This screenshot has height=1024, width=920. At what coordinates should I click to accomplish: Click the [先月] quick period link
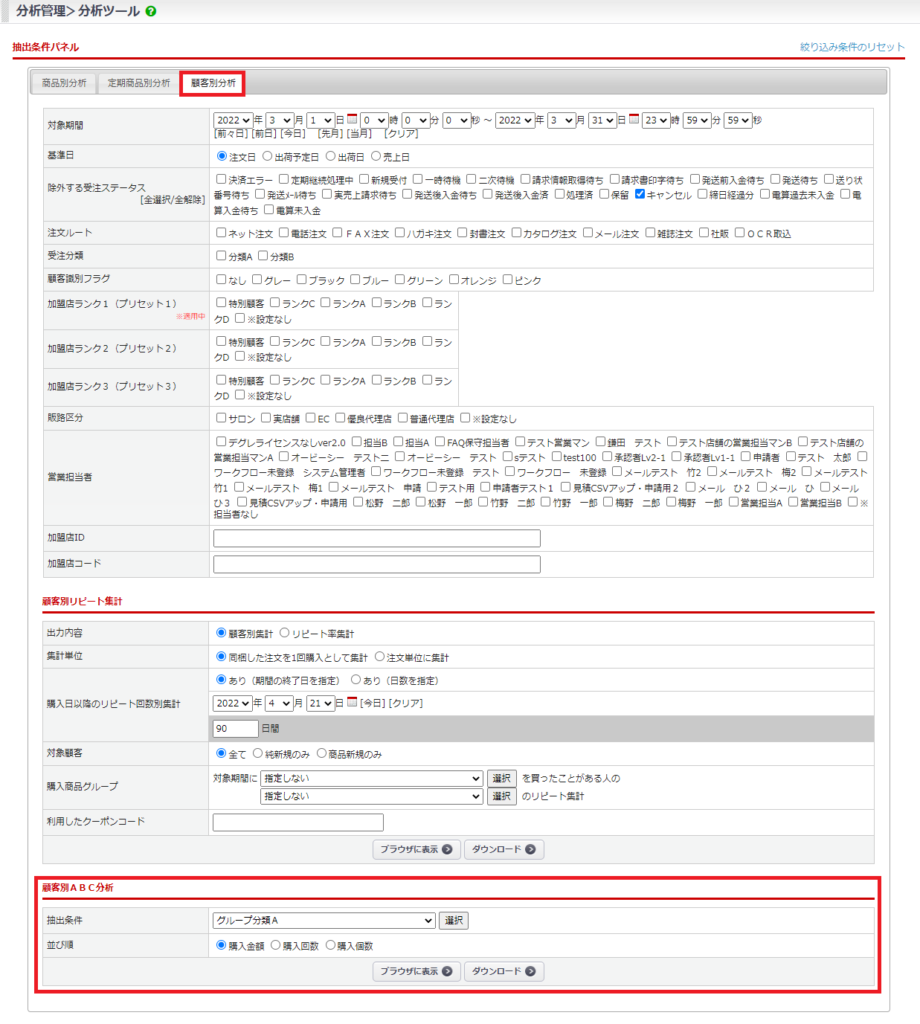pos(329,133)
